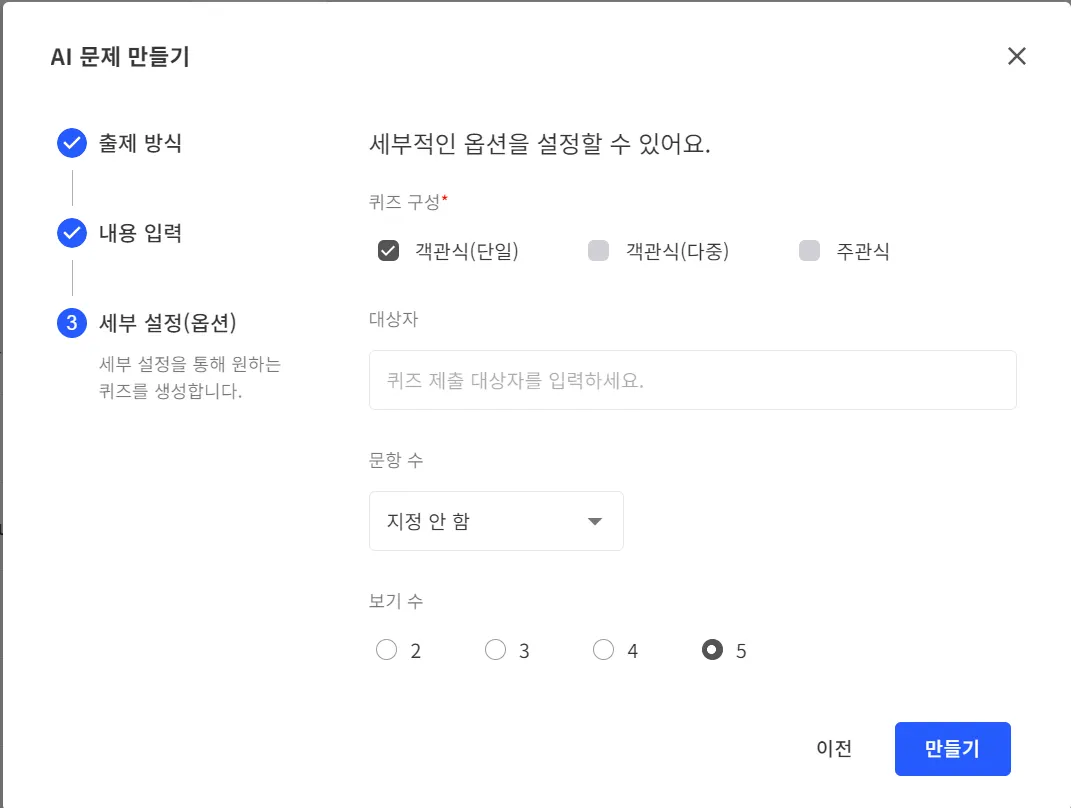This screenshot has height=808, width=1071.
Task: Go to the 내용 입력 step
Action: [140, 234]
